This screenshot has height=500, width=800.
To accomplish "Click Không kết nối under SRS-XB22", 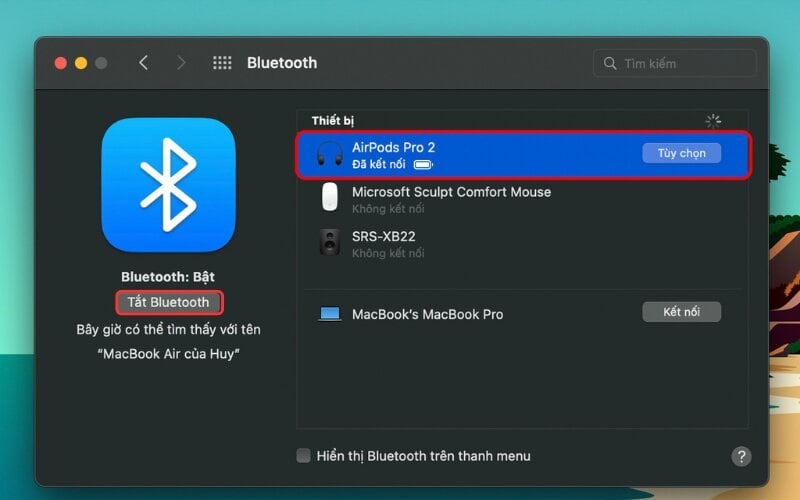I will tap(388, 253).
